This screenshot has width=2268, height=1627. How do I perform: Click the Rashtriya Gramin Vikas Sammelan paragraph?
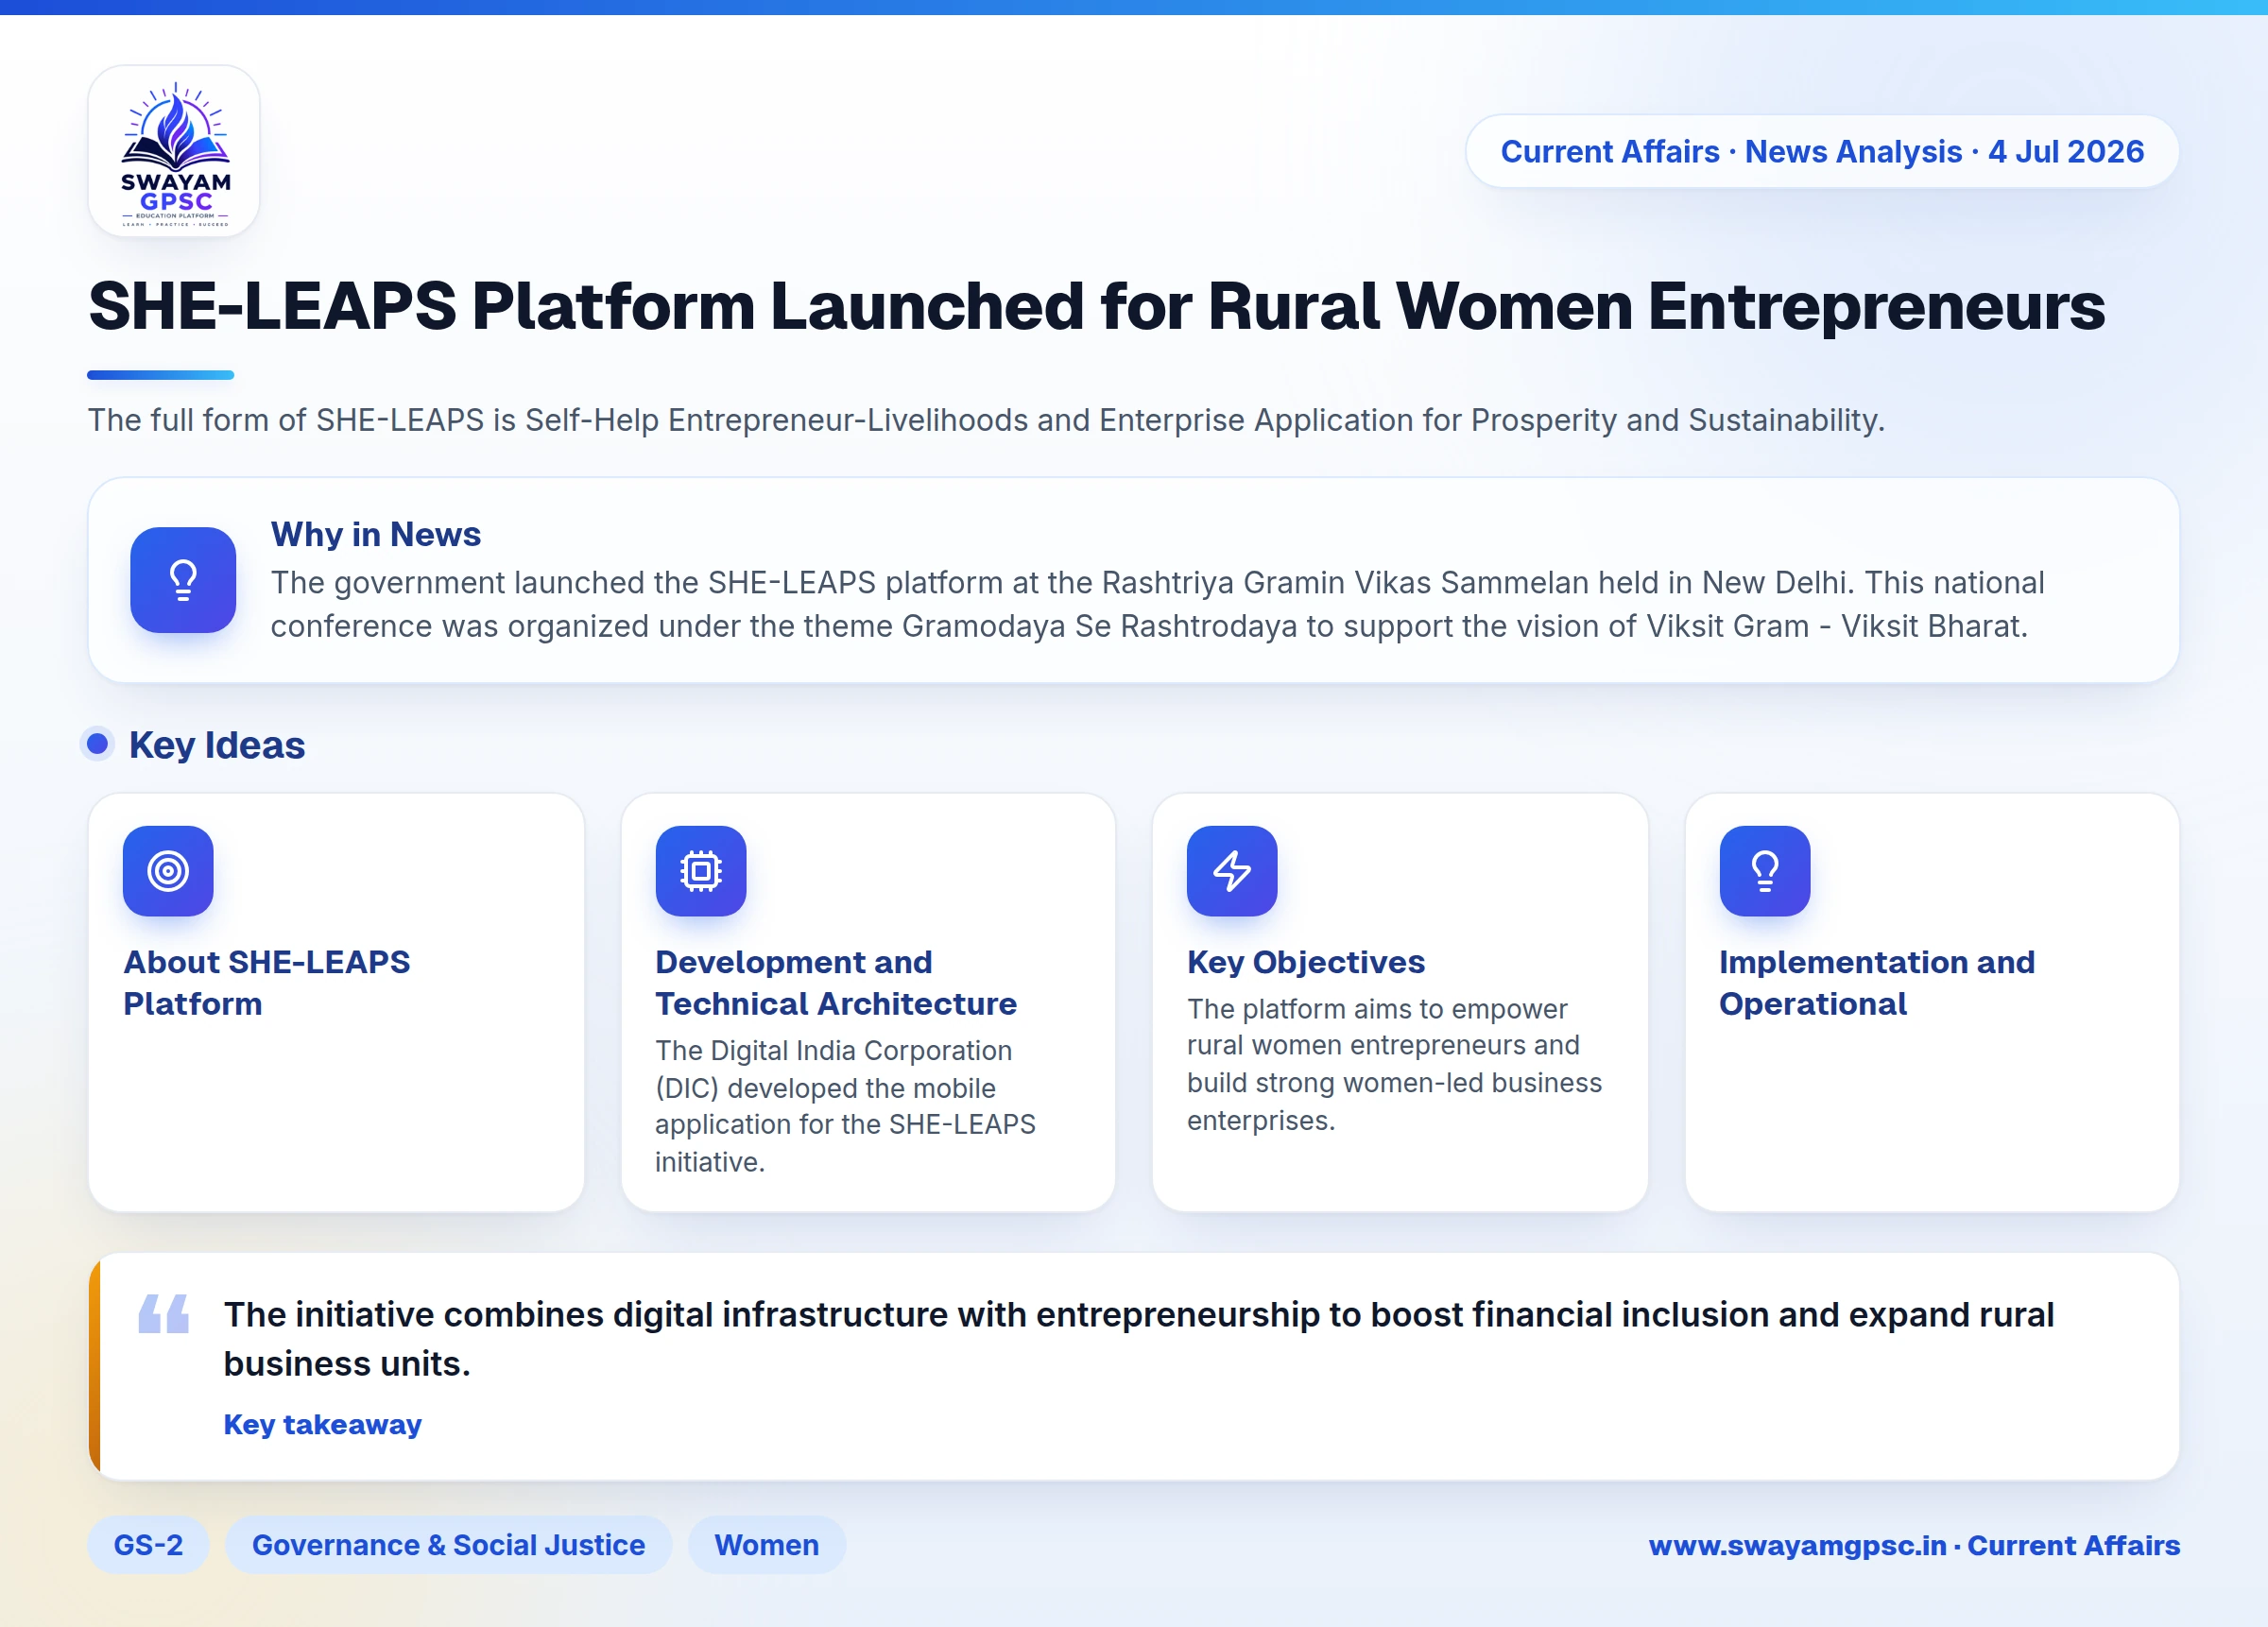pyautogui.click(x=1157, y=604)
